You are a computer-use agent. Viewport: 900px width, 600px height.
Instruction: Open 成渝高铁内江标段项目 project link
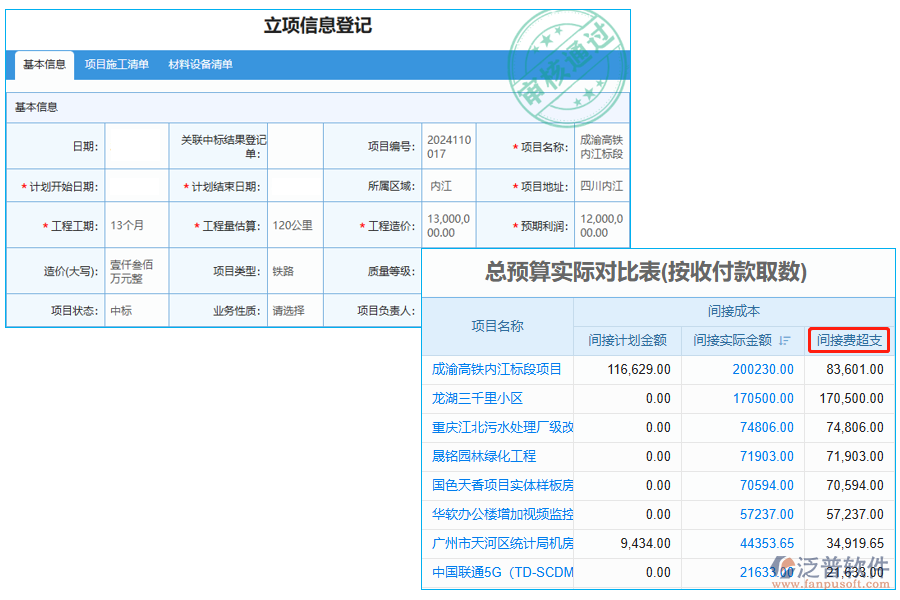498,369
